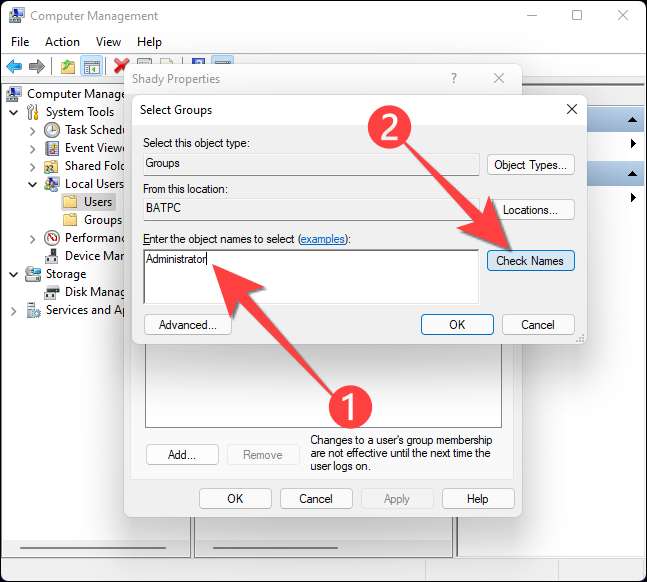Viewport: 647px width, 582px height.
Task: Select the Storage icon in tree
Action: click(33, 274)
